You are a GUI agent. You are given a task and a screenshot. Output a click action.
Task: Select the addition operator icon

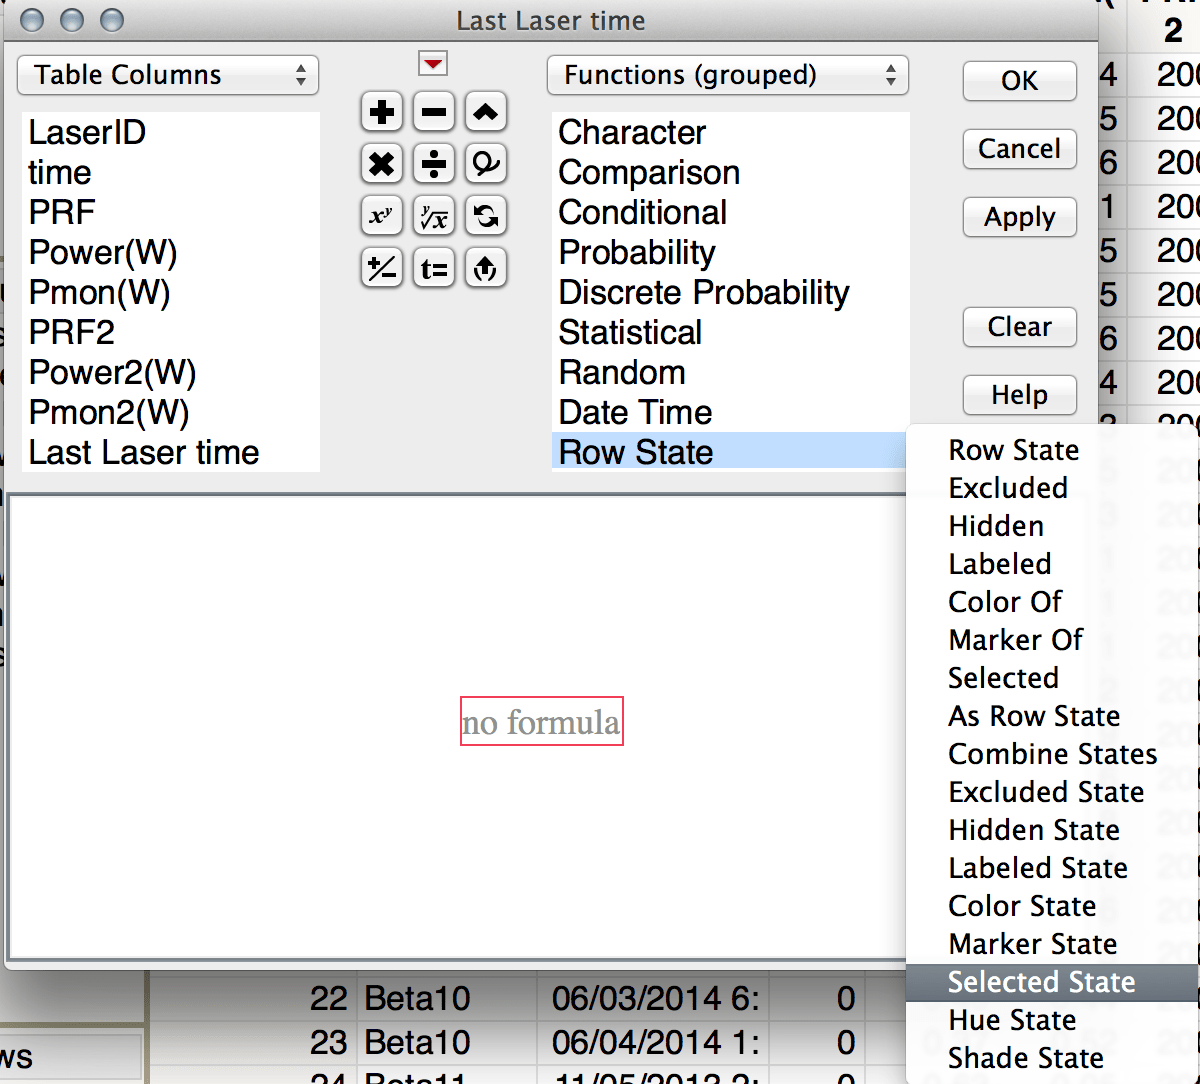[x=381, y=112]
